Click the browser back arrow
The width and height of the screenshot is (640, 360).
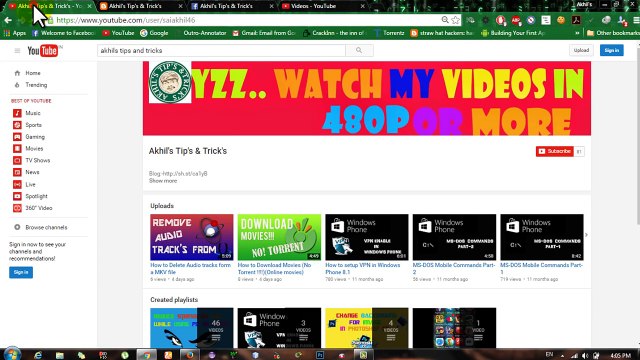coord(8,20)
